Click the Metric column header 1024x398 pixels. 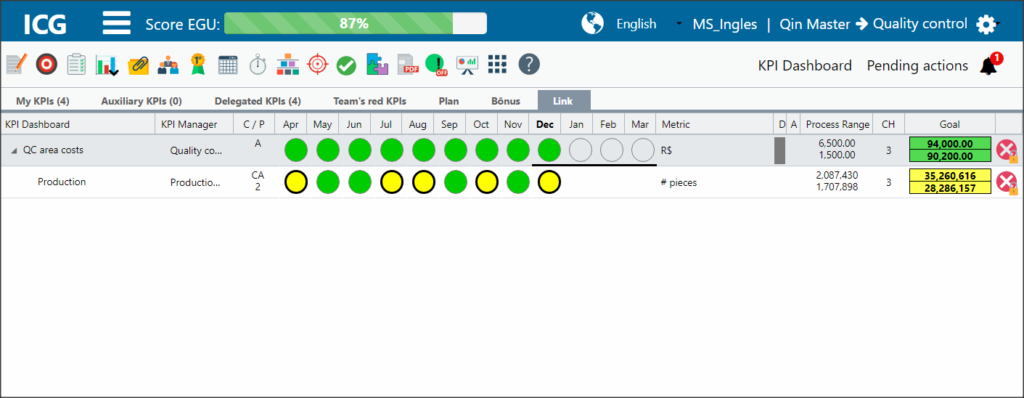(x=714, y=124)
